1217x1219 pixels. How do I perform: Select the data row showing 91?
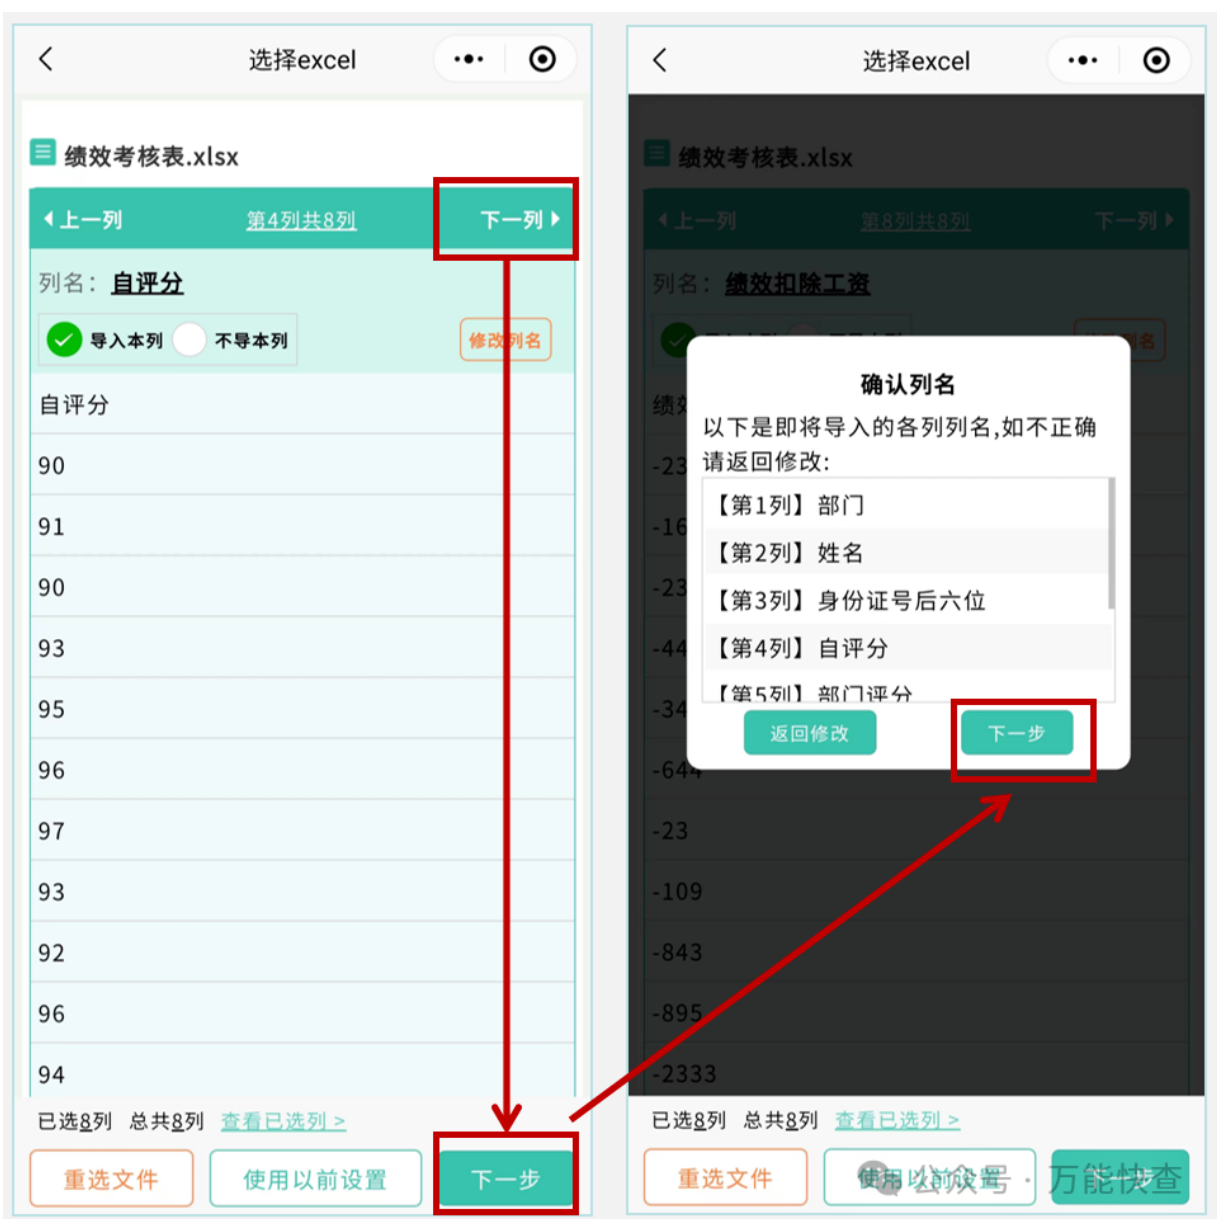pyautogui.click(x=302, y=526)
